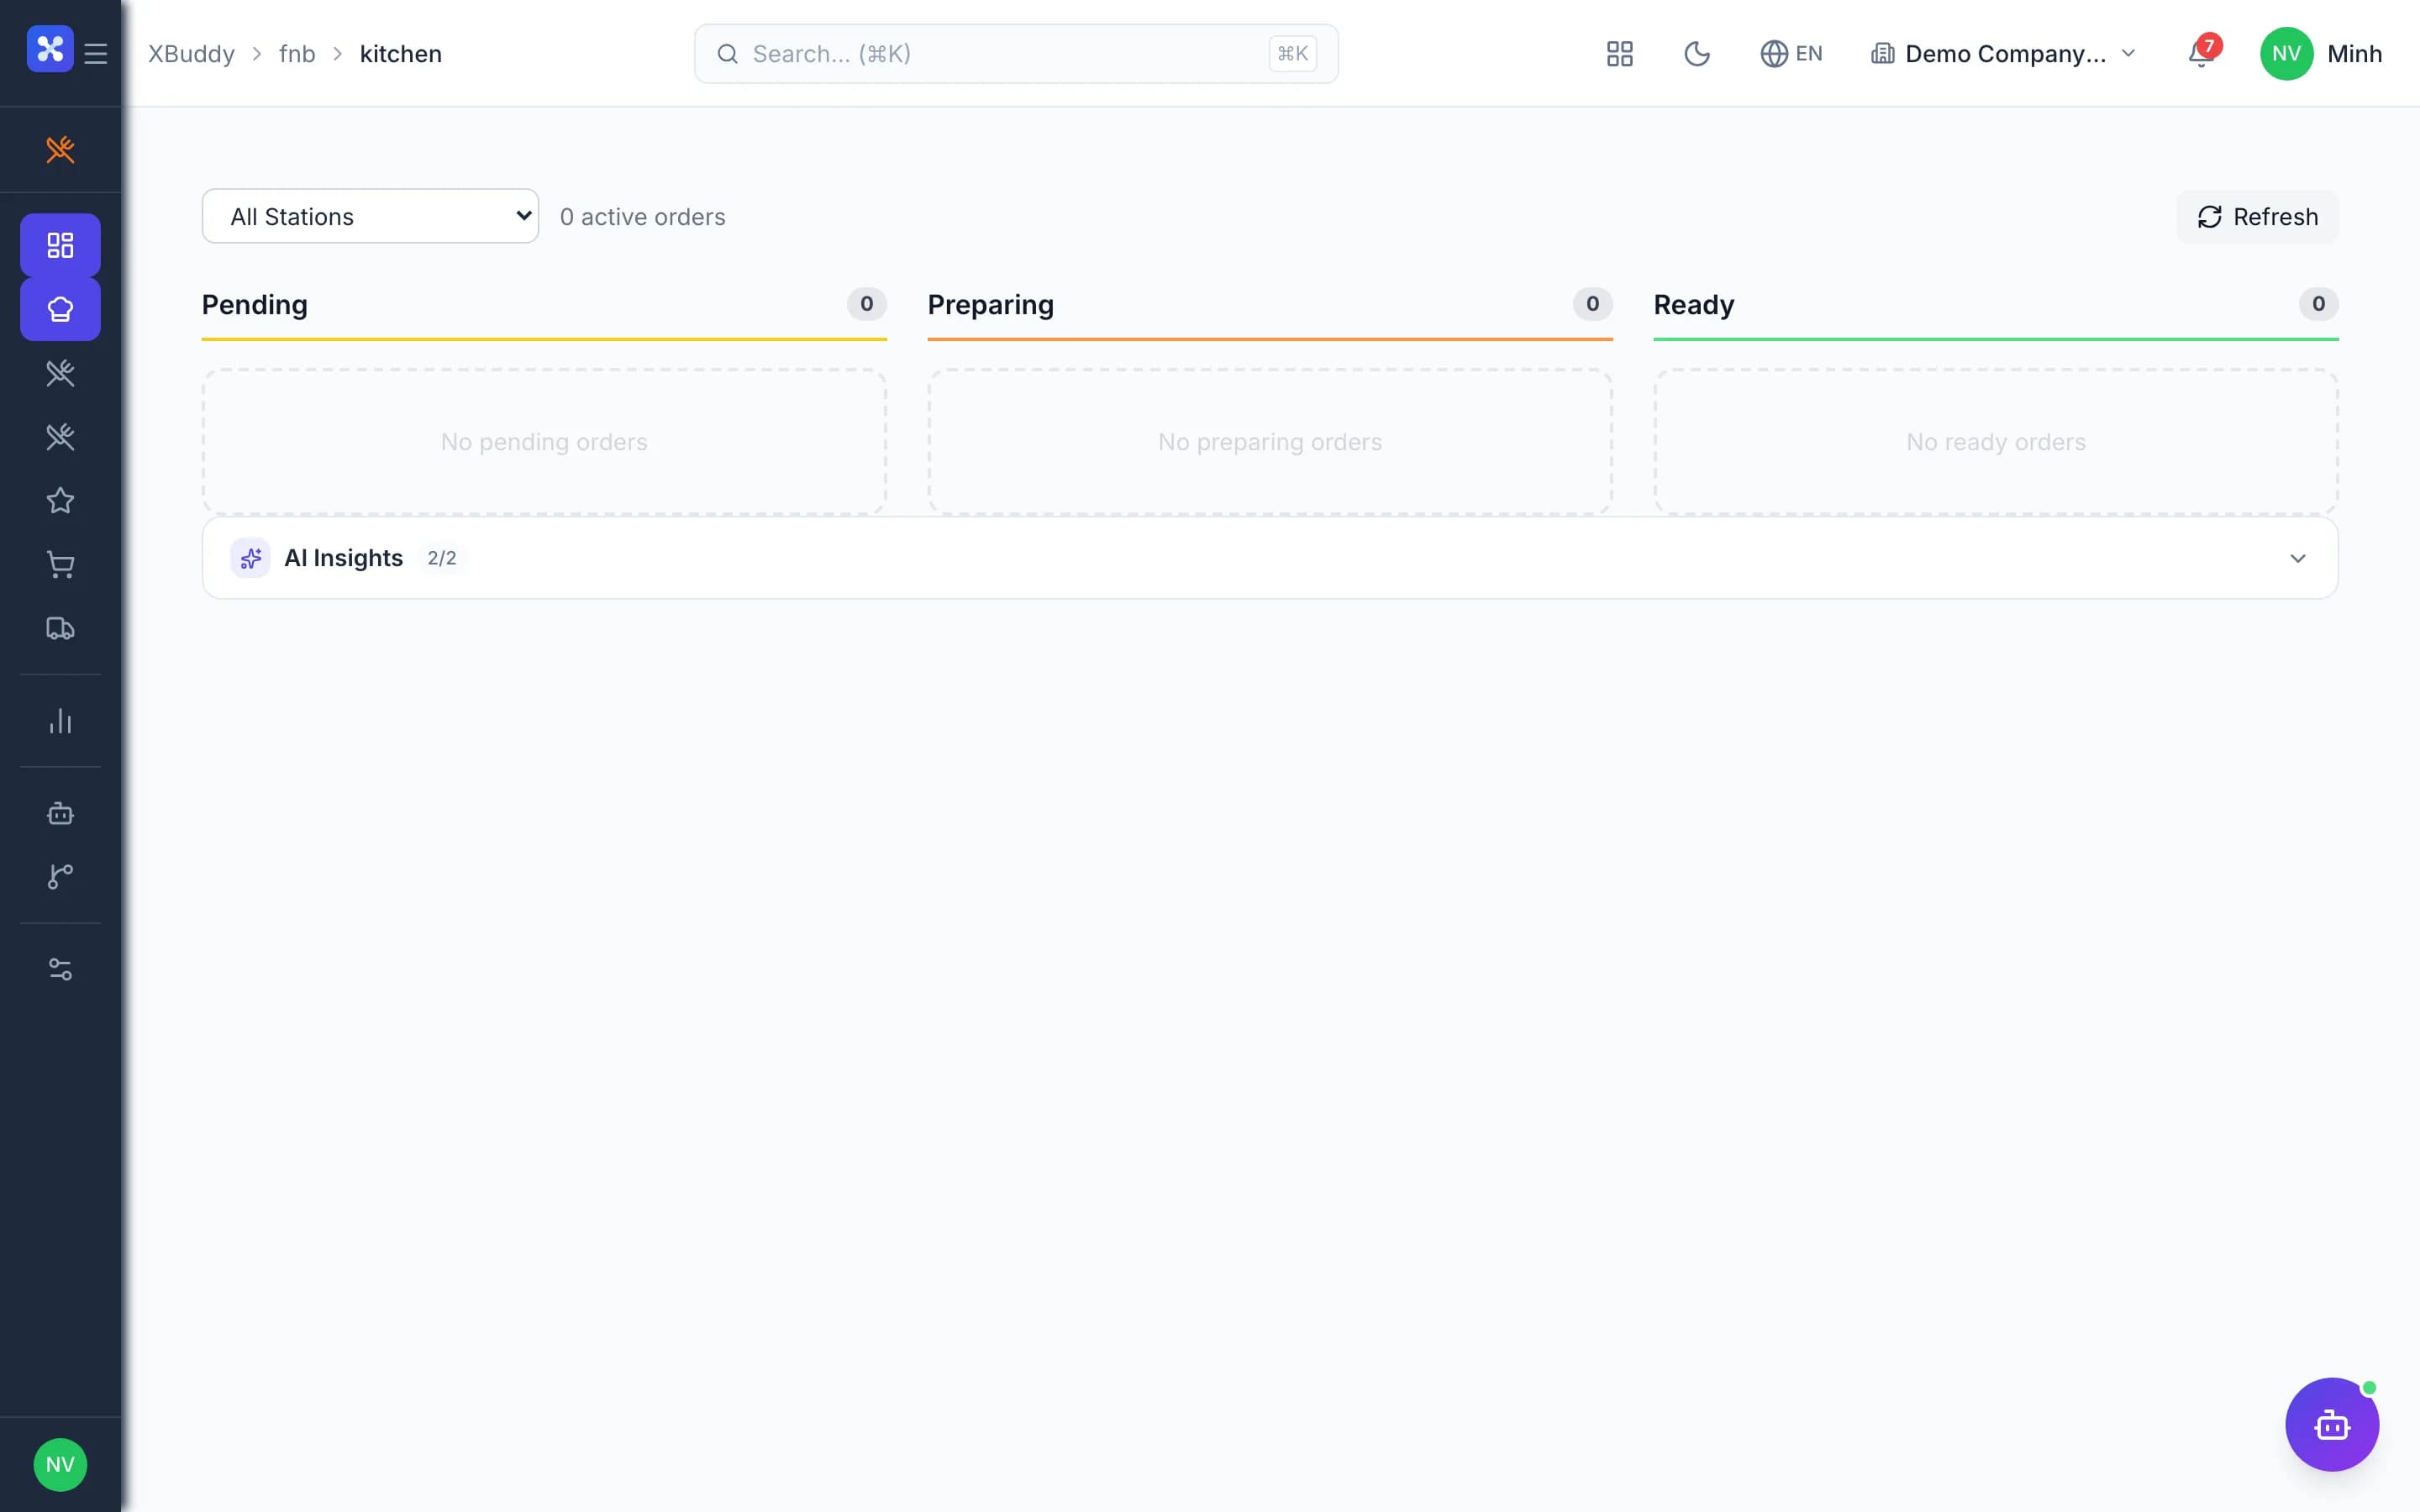The width and height of the screenshot is (2420, 1512).
Task: Click "No preparing orders" placeholder
Action: (1270, 442)
